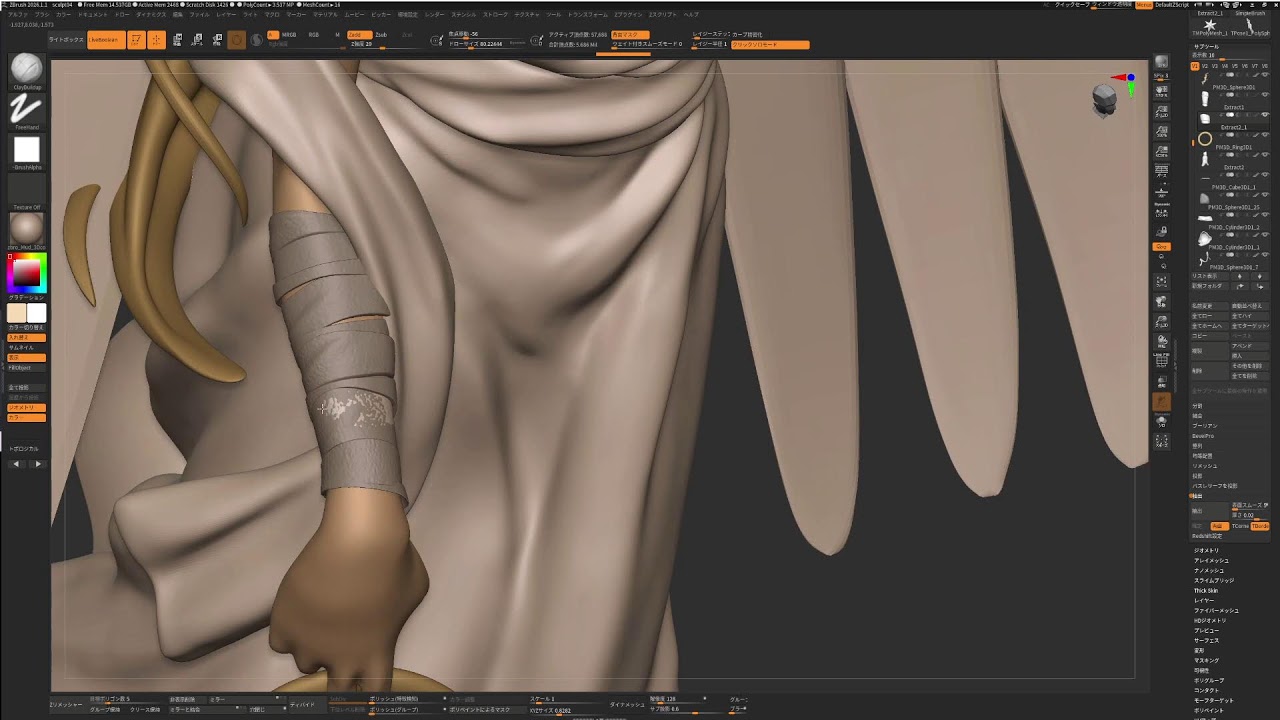Click the Gizmo 3D circular button
Screen dimensions: 1280x720
(236, 40)
